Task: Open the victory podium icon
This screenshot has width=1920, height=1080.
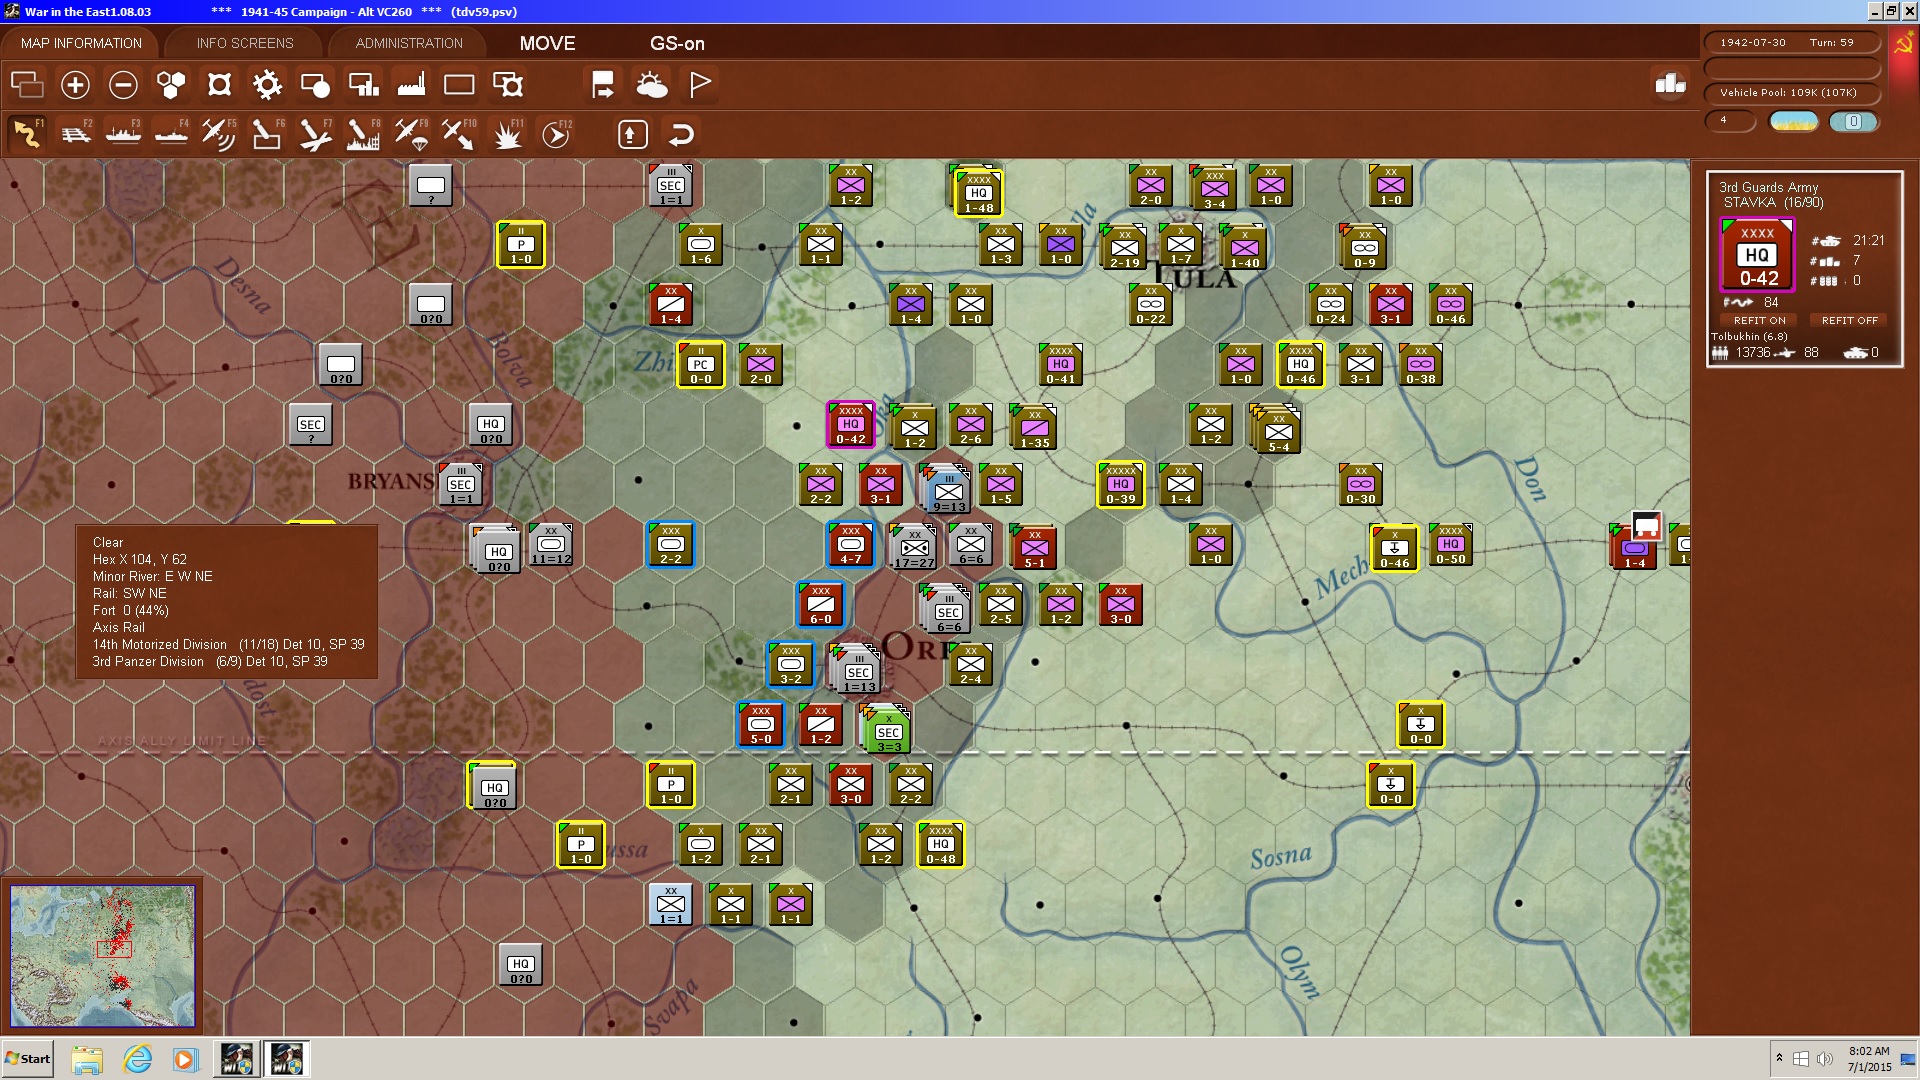Action: tap(1670, 84)
